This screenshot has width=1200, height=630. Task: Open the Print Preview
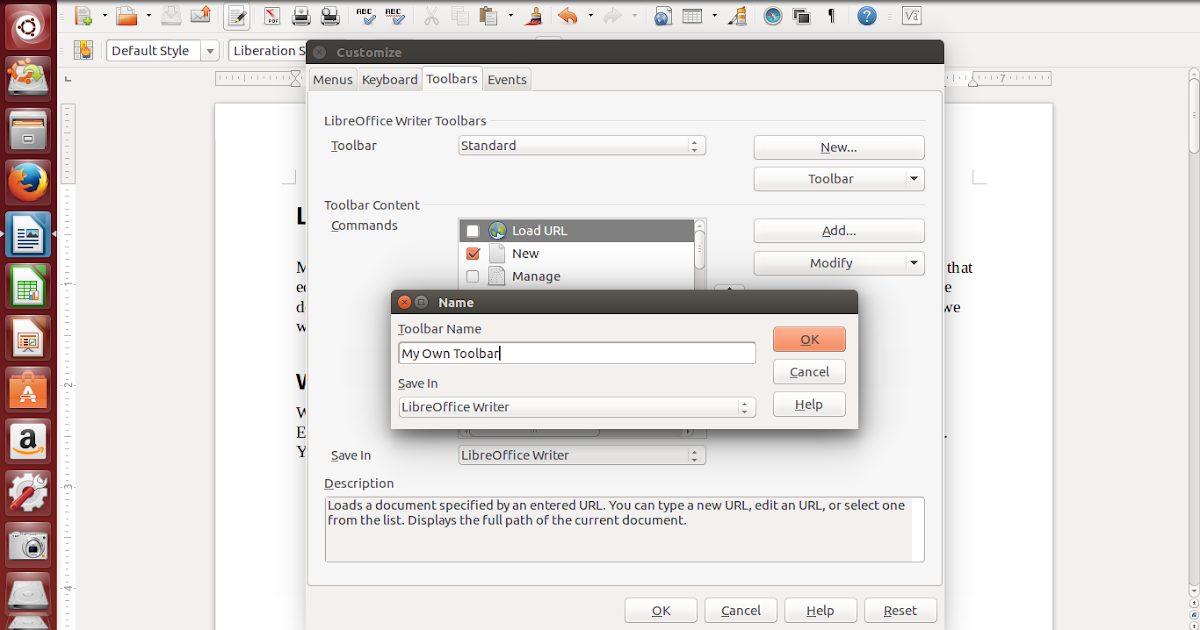(330, 15)
